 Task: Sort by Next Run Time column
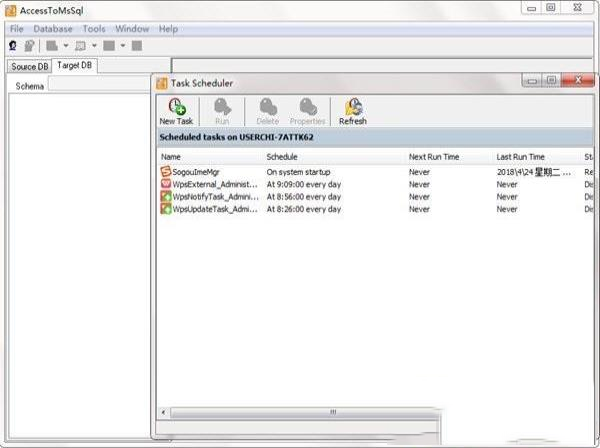(x=434, y=157)
